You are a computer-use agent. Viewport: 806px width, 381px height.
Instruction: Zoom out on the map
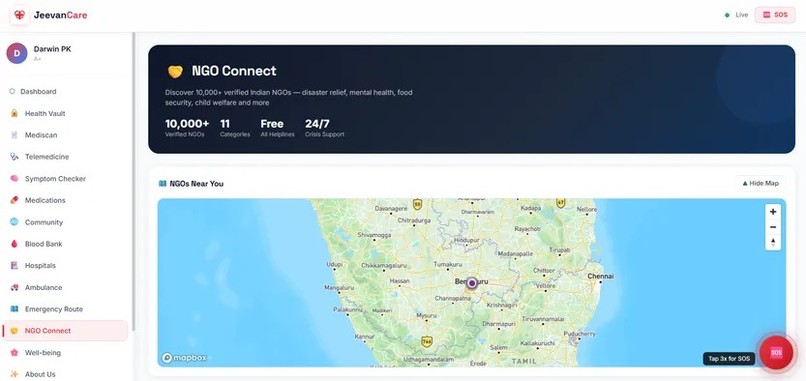pos(773,227)
